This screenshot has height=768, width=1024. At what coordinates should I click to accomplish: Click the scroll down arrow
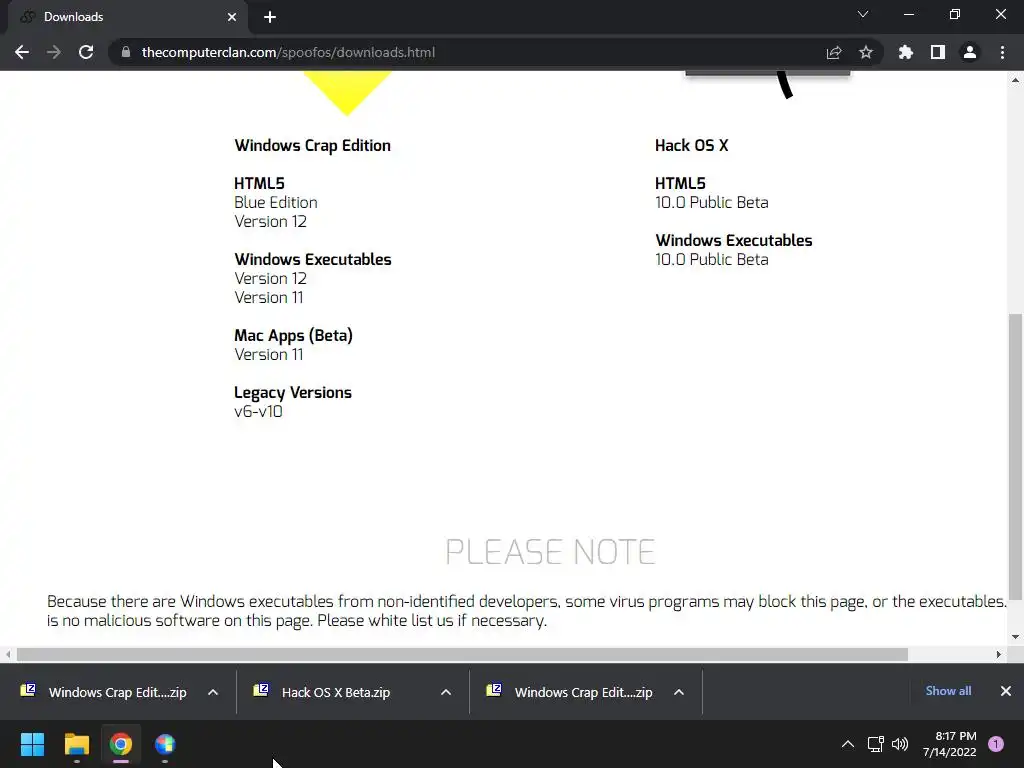point(1016,637)
